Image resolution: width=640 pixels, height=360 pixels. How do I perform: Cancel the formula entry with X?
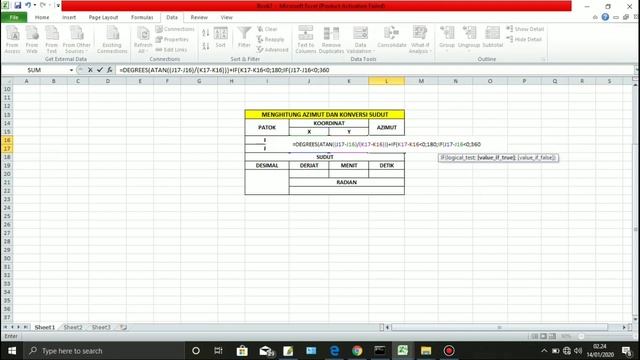tap(90, 70)
